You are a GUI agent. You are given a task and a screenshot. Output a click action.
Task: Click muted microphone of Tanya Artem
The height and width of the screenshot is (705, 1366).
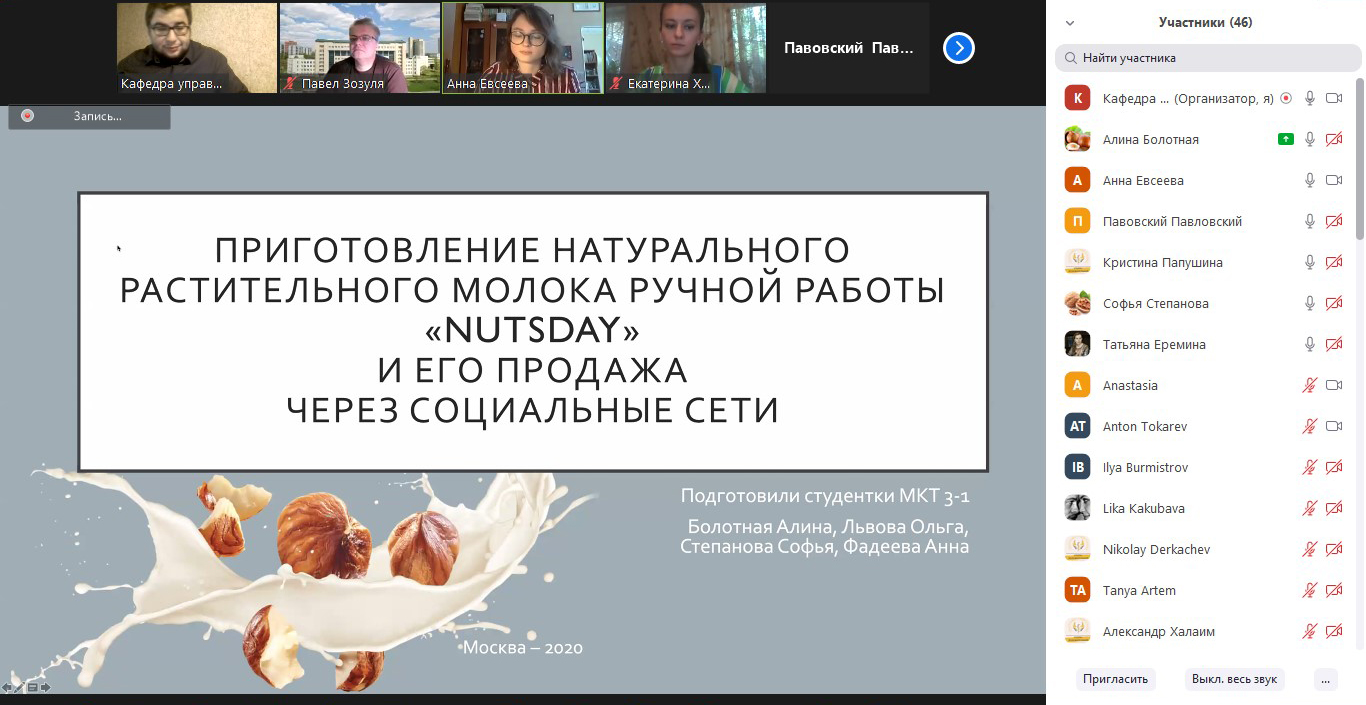(x=1309, y=590)
